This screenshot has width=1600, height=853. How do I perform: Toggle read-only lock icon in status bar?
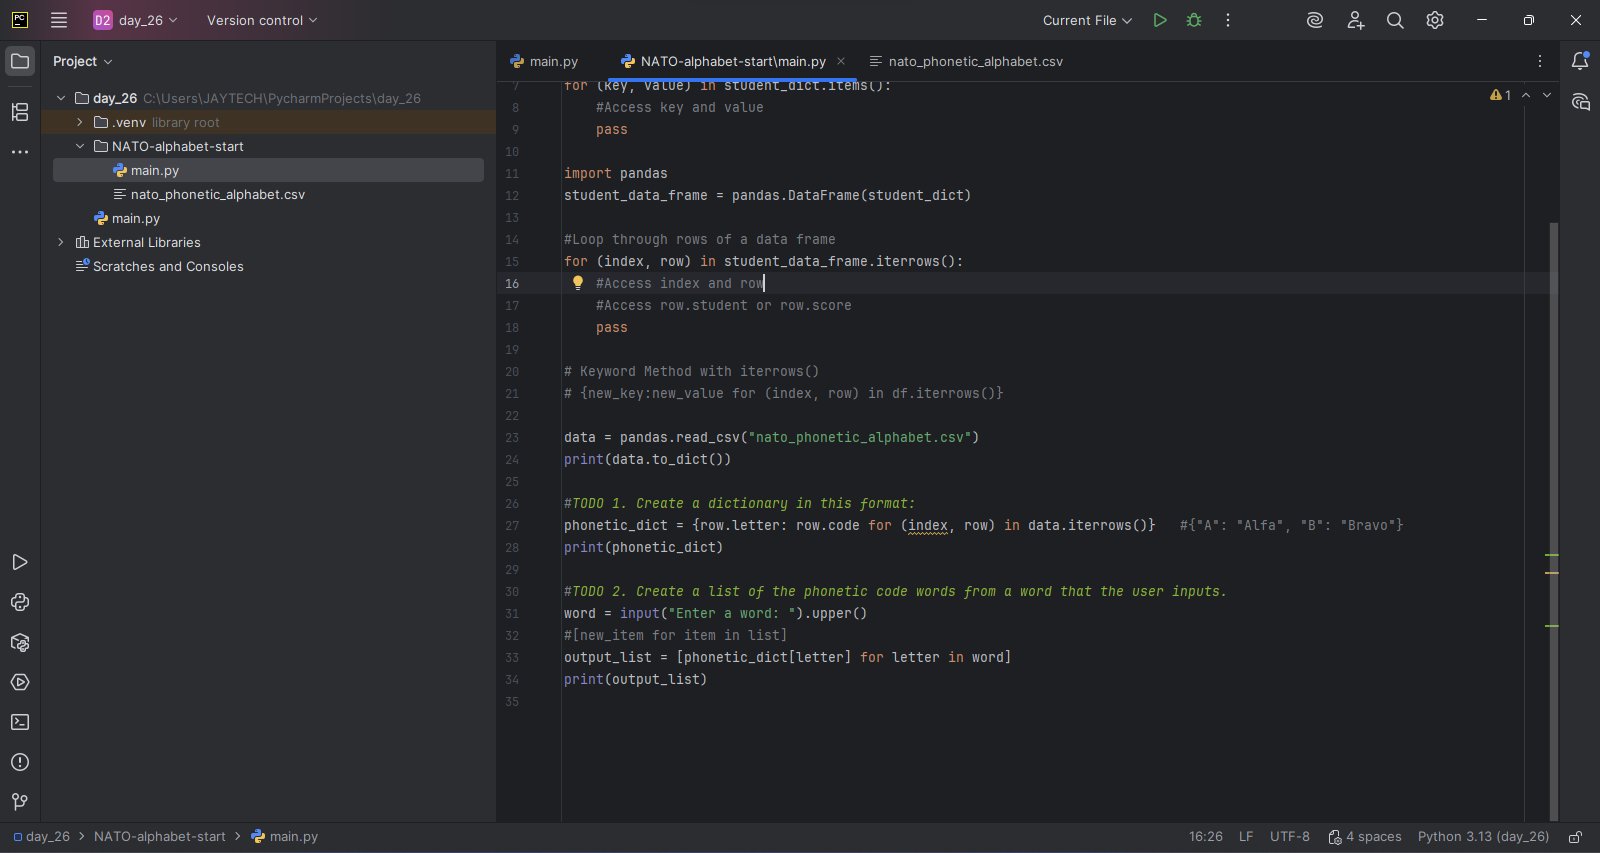click(x=1575, y=837)
